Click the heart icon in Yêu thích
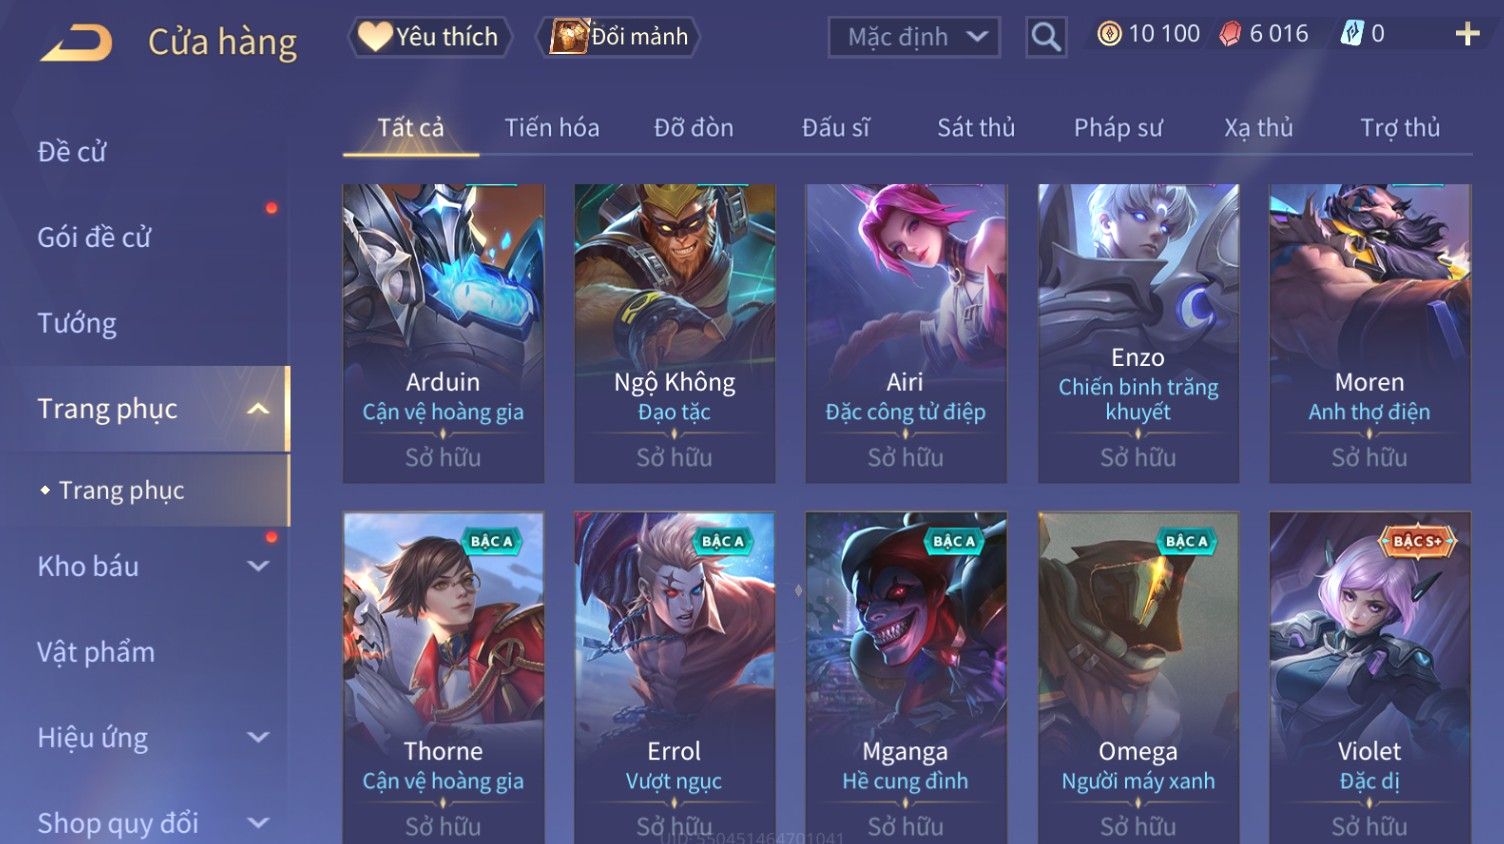The height and width of the screenshot is (844, 1504). [375, 37]
